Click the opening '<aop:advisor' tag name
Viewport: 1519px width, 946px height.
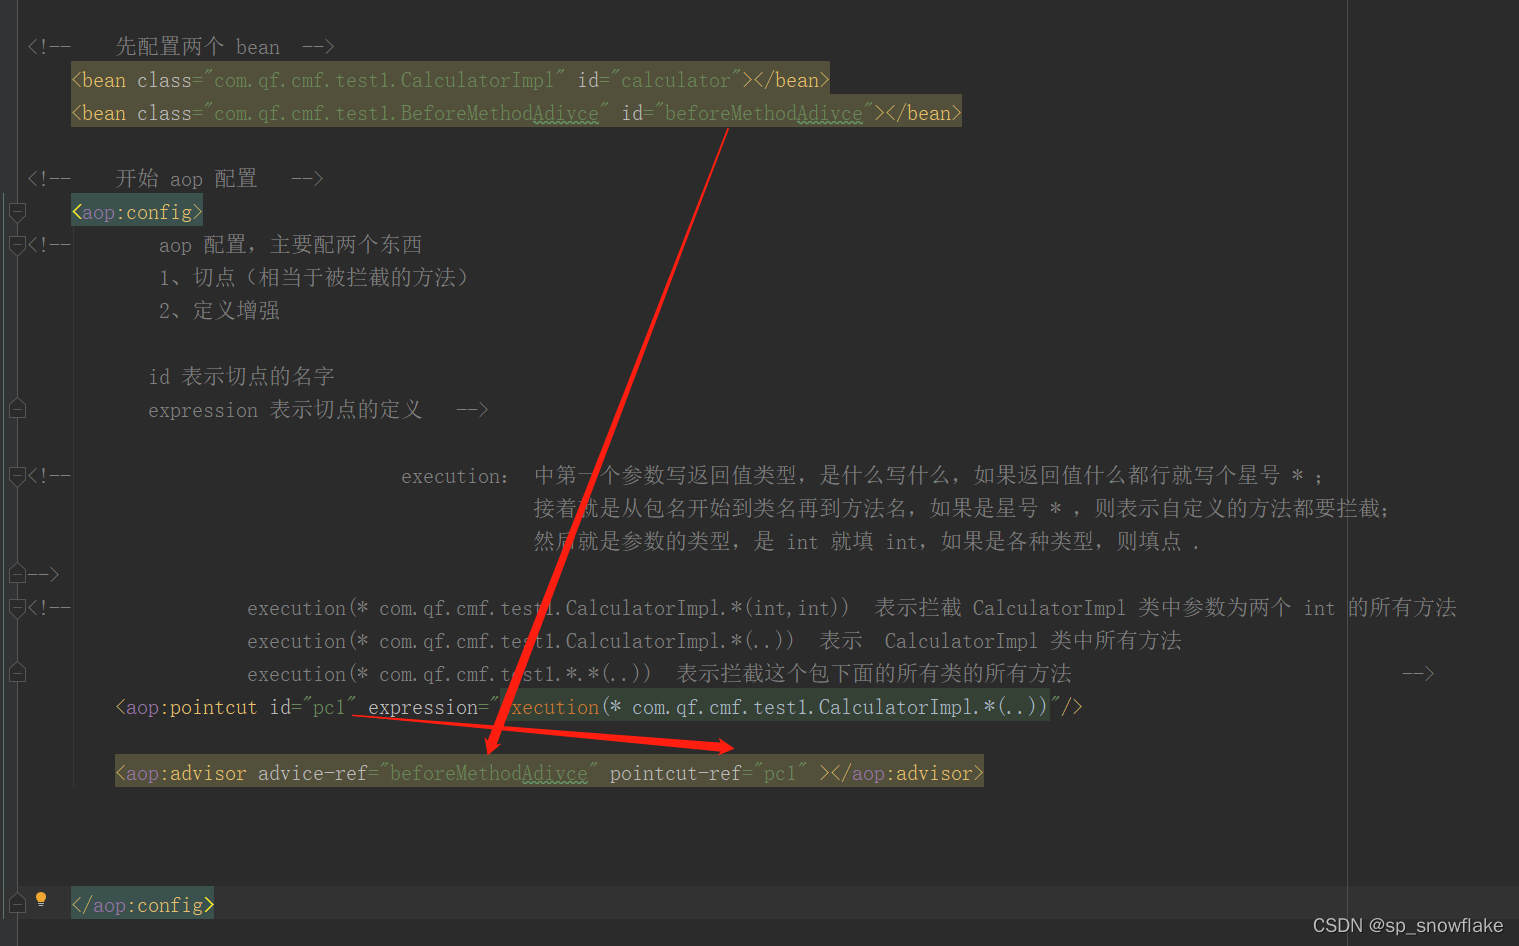(x=181, y=773)
